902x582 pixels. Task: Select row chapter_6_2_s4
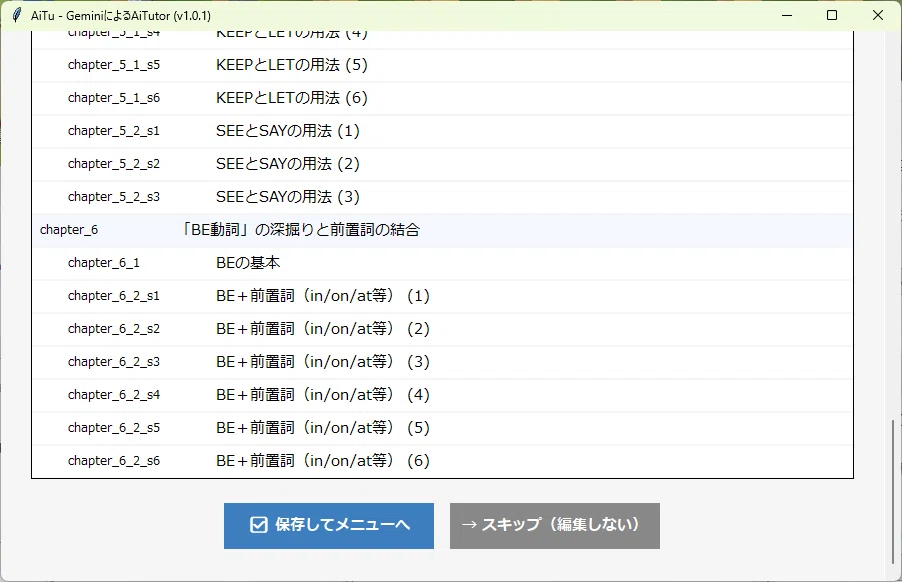click(442, 395)
